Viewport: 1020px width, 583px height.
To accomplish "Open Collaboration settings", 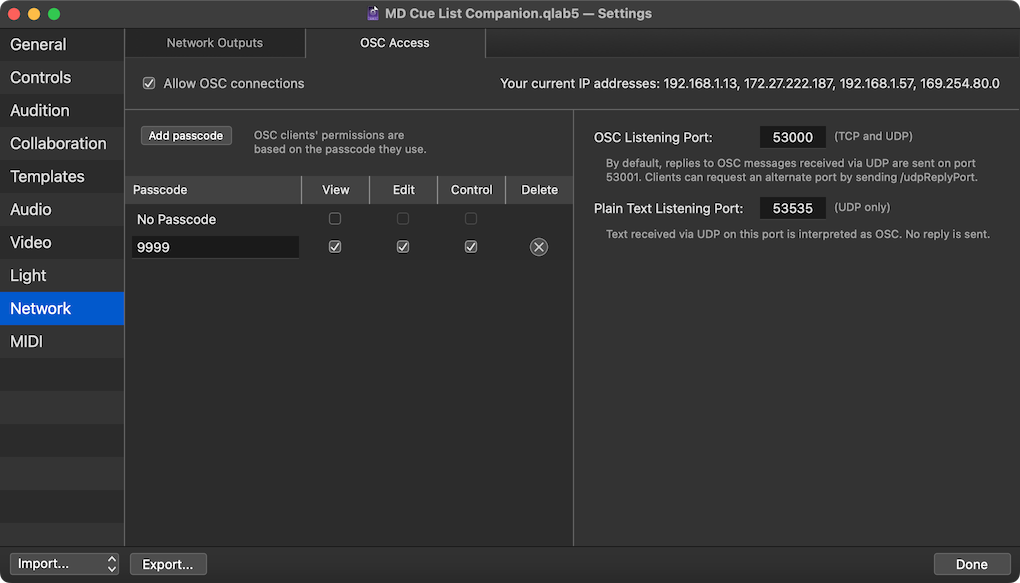I will (x=57, y=143).
